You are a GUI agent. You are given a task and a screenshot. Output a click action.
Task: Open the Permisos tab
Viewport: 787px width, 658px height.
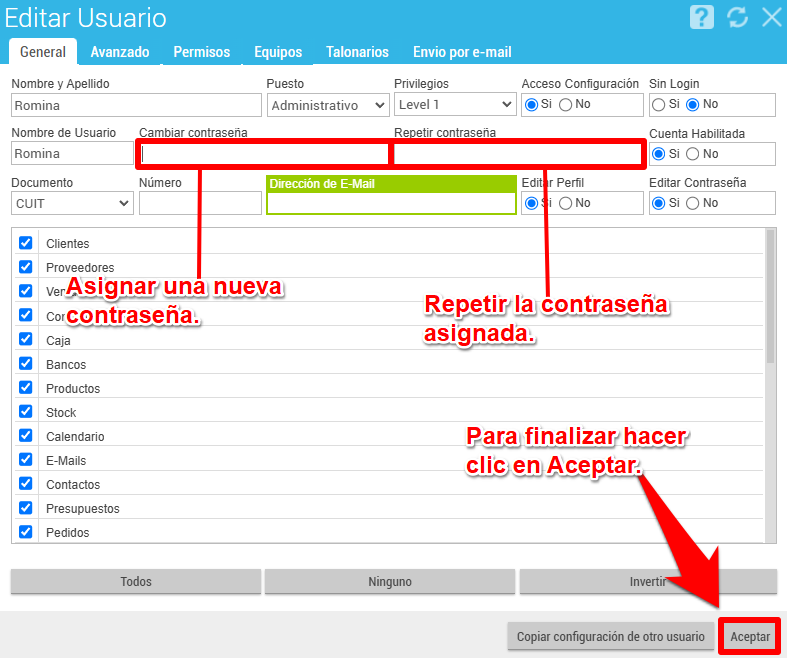click(201, 52)
